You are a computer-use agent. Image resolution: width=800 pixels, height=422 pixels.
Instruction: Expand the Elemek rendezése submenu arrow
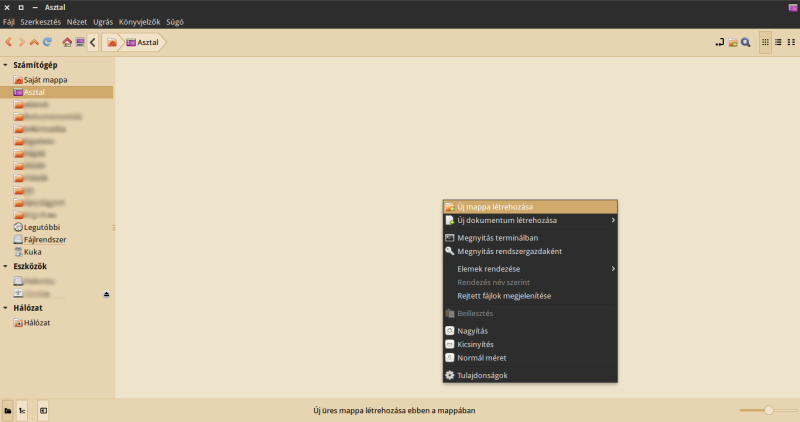coord(613,269)
